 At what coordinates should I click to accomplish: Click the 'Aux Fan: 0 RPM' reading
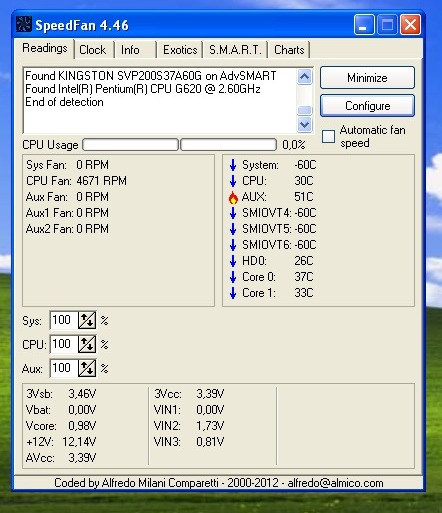coord(67,197)
